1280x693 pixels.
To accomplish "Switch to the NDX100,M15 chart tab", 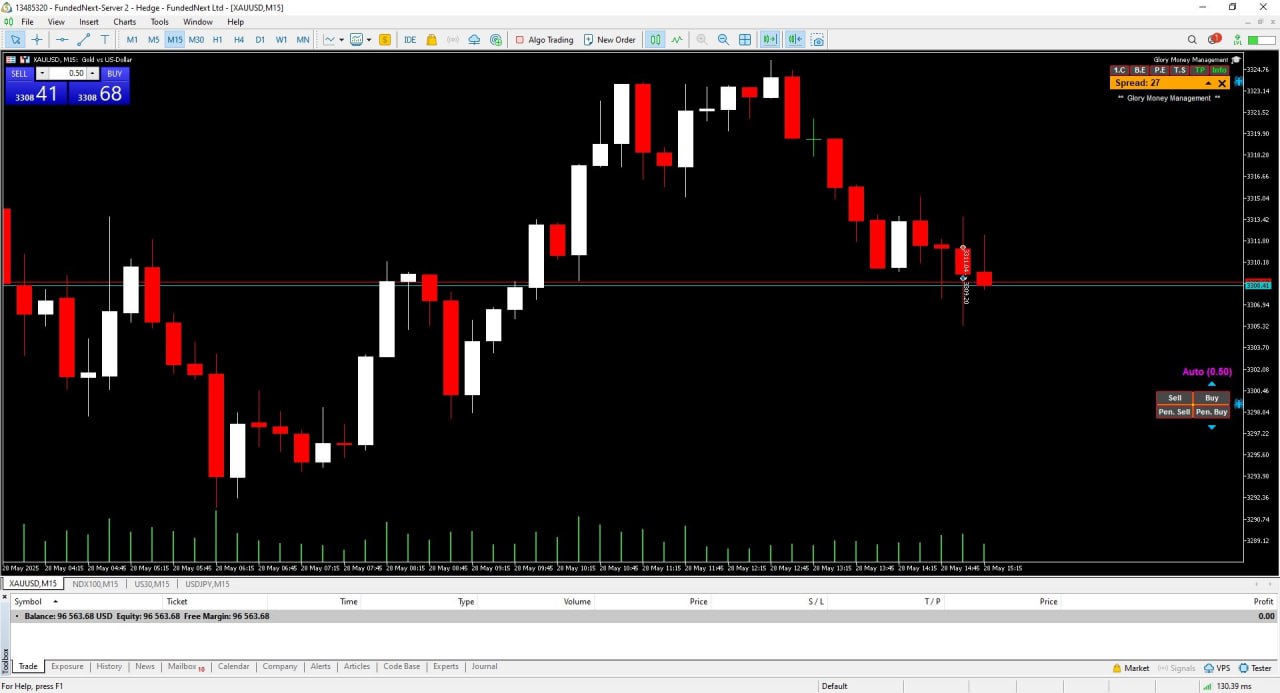I will pos(95,584).
